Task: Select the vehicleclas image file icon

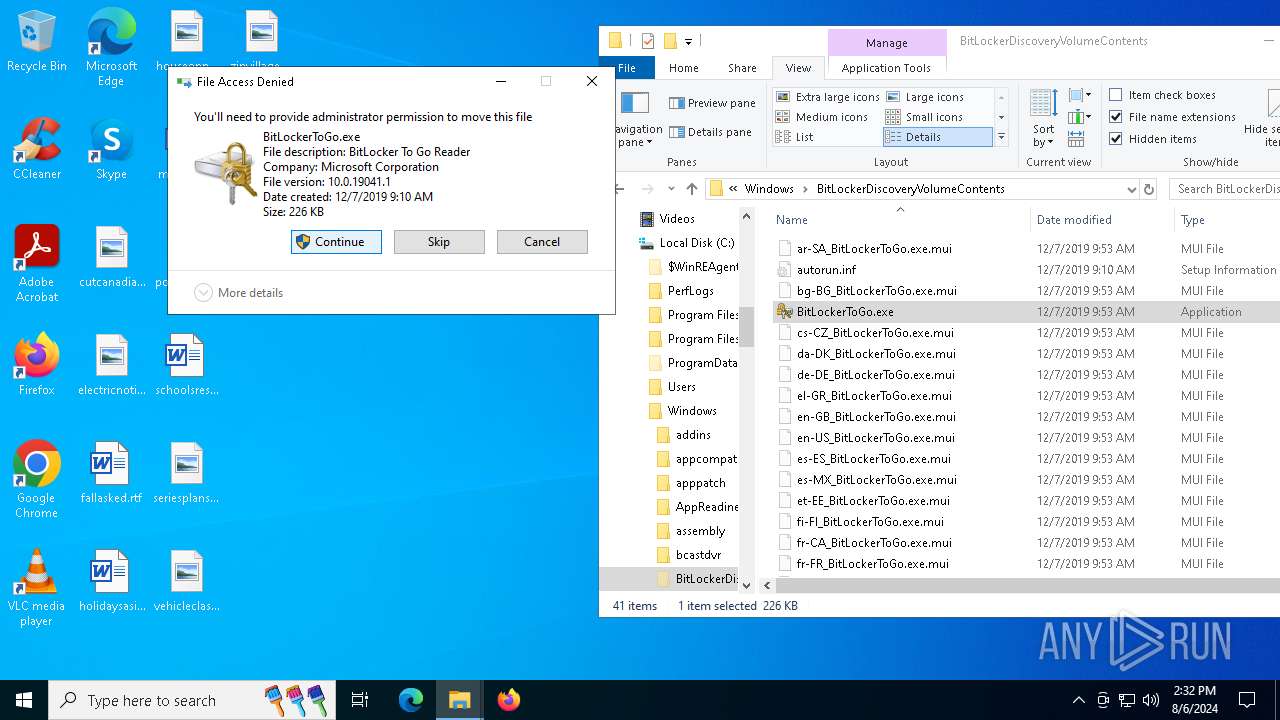Action: click(186, 581)
